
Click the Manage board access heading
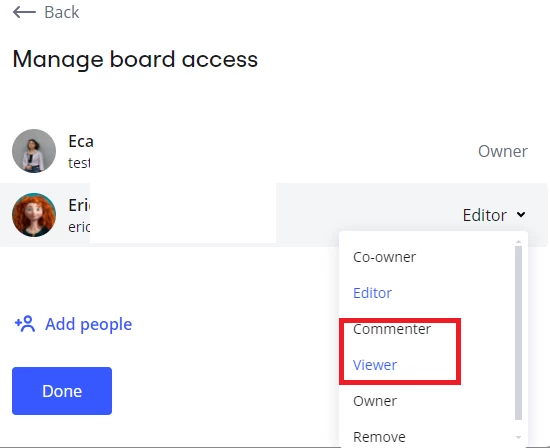click(135, 59)
